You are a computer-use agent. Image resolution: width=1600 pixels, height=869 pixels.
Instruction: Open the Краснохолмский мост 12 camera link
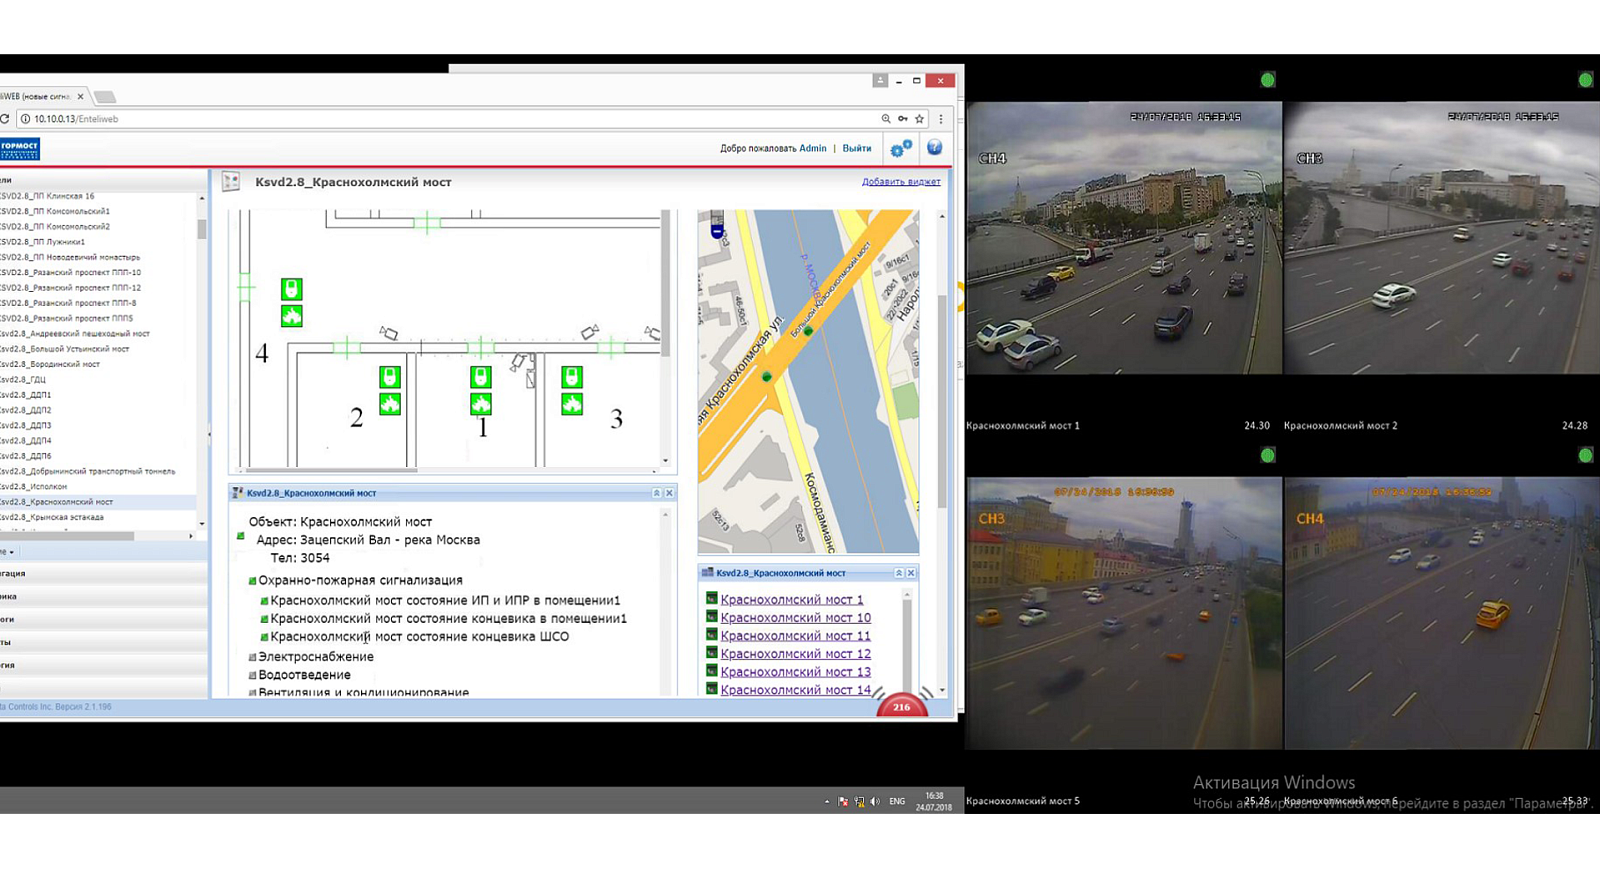(x=796, y=654)
